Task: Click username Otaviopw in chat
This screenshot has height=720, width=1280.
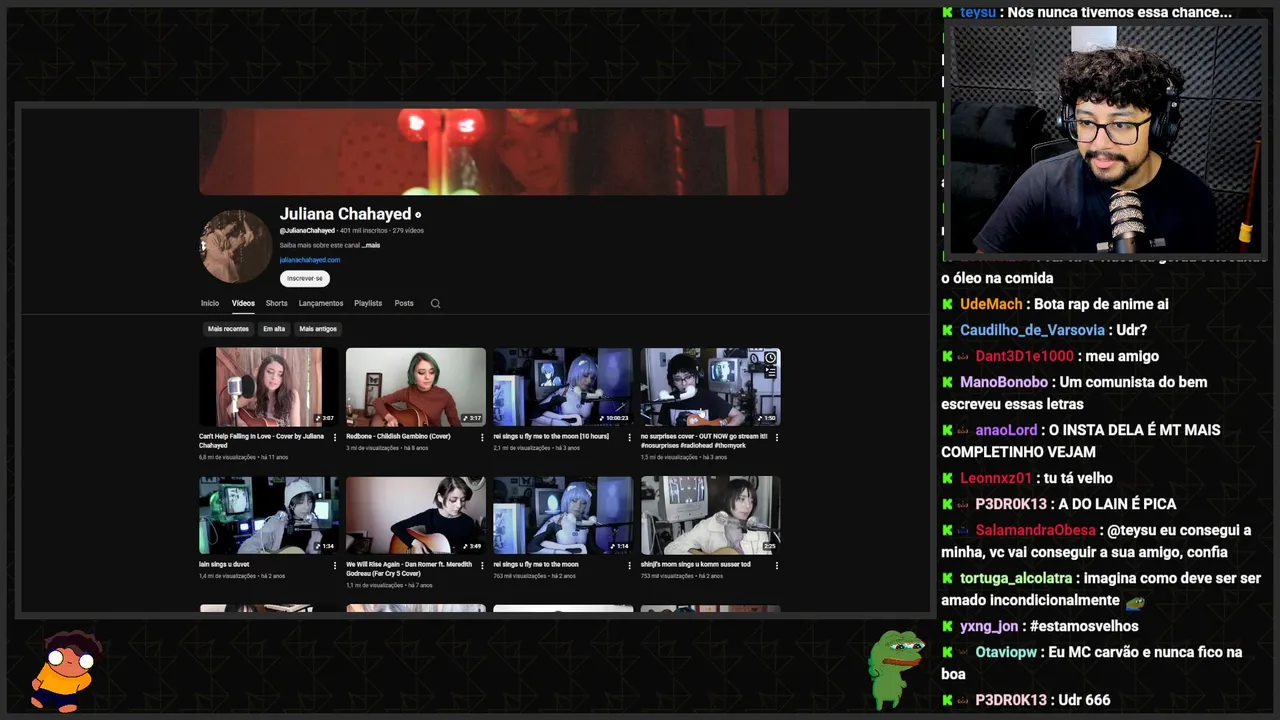Action: pyautogui.click(x=1007, y=652)
